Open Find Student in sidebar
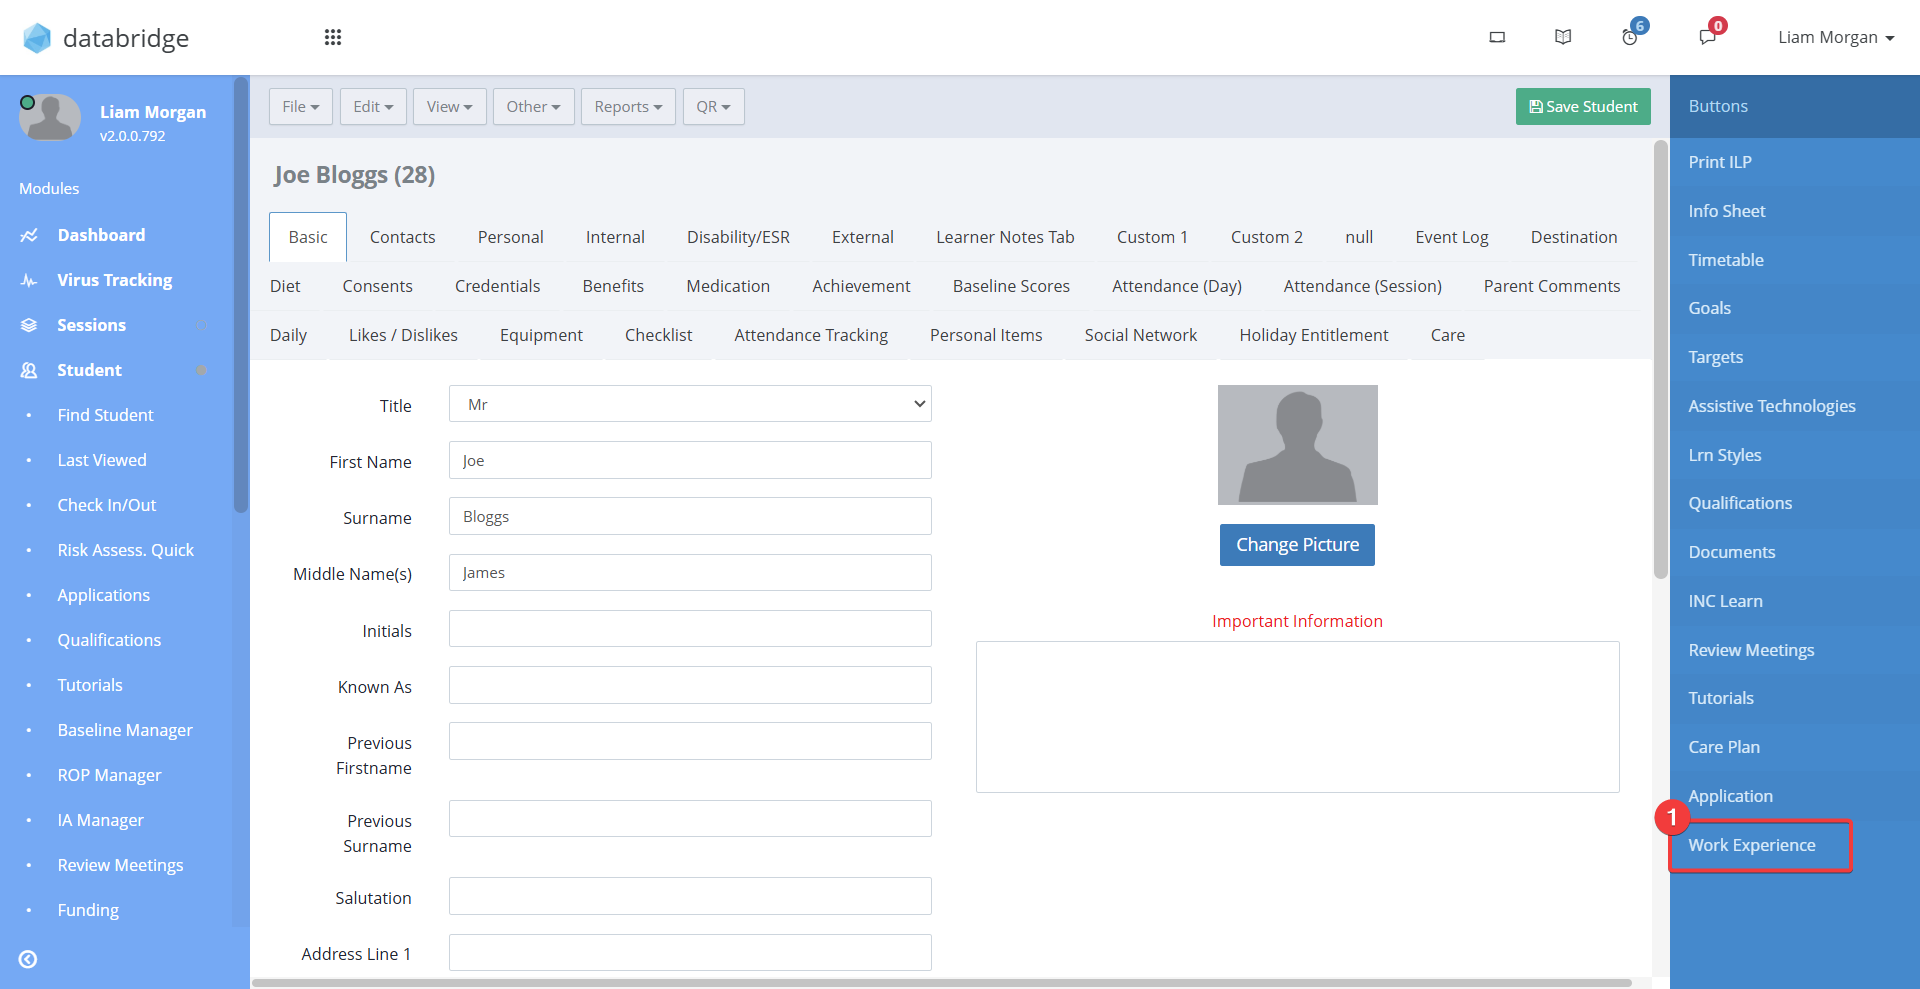The image size is (1920, 989). pos(105,415)
